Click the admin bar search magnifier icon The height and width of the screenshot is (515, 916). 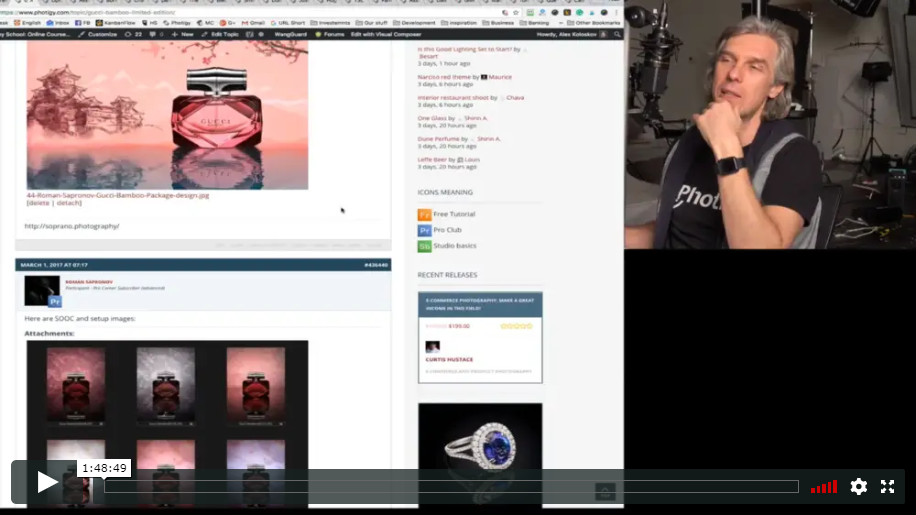point(617,34)
